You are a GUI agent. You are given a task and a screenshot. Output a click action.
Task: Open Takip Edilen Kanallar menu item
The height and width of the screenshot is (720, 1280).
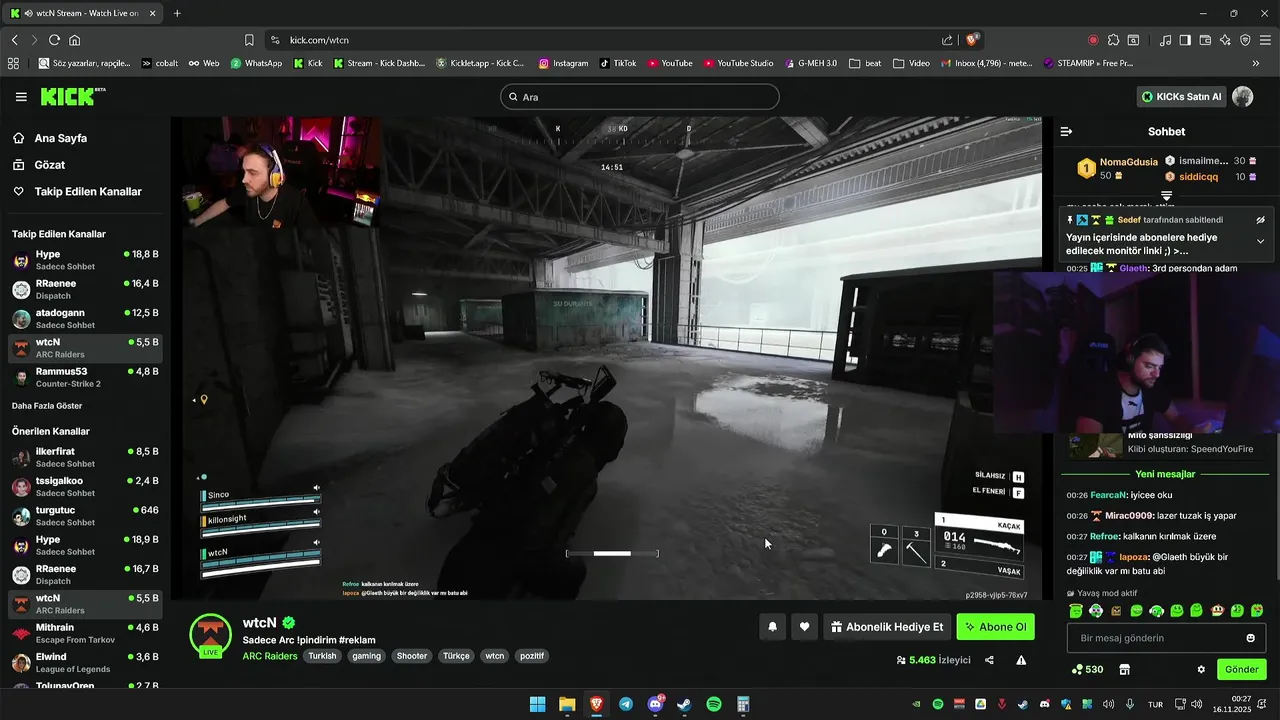tap(88, 191)
